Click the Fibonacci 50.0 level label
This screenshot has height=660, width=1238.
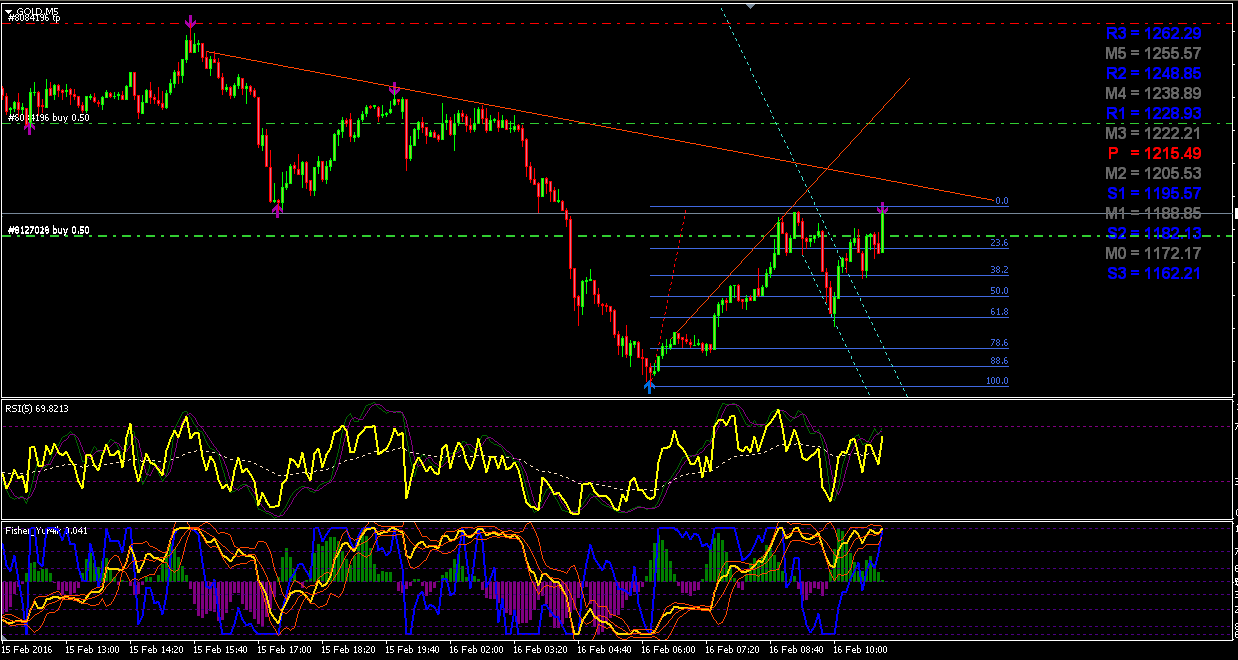pyautogui.click(x=999, y=291)
